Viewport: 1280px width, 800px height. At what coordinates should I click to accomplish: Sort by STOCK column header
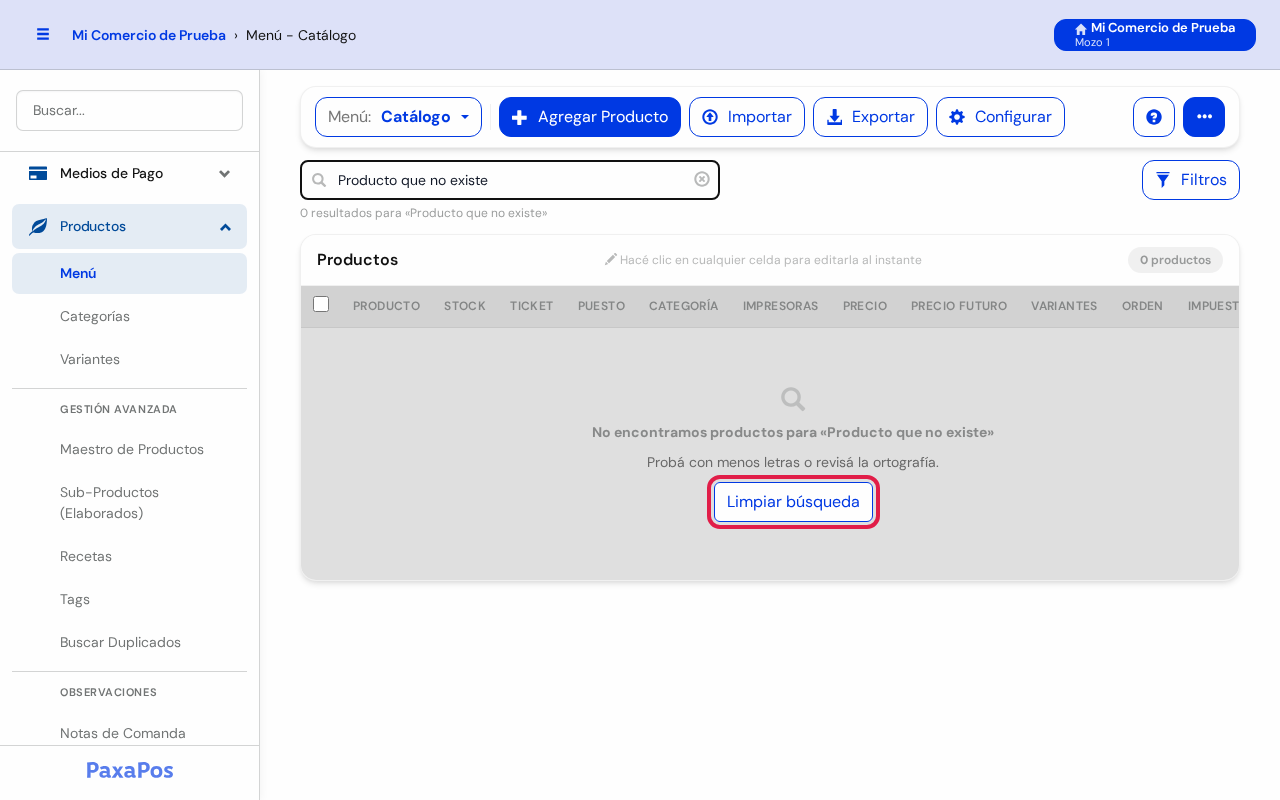[465, 306]
